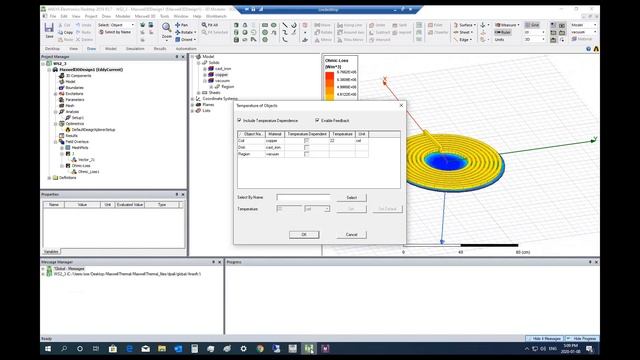Open Windows Start menu
Screen dimensions: 640x360
coord(48,349)
